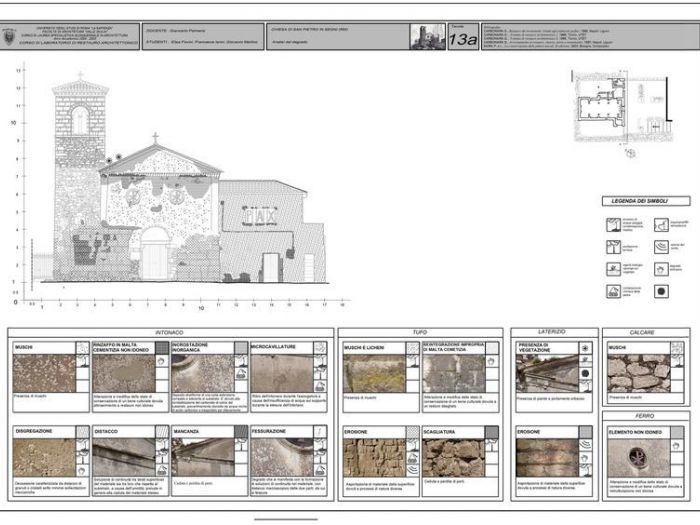This screenshot has width=700, height=525.
Task: Click the pollution icon on the DISTACCO card
Action: pos(162,471)
